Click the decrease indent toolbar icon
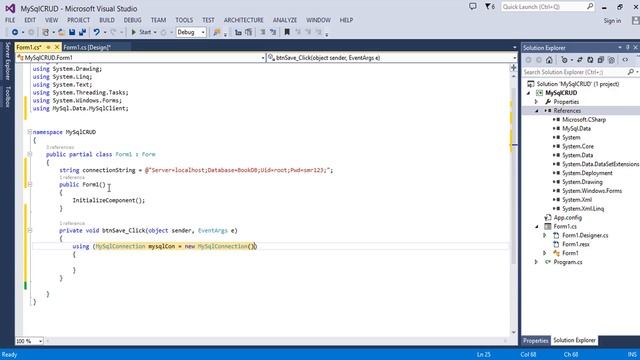640x360 pixels. (238, 32)
